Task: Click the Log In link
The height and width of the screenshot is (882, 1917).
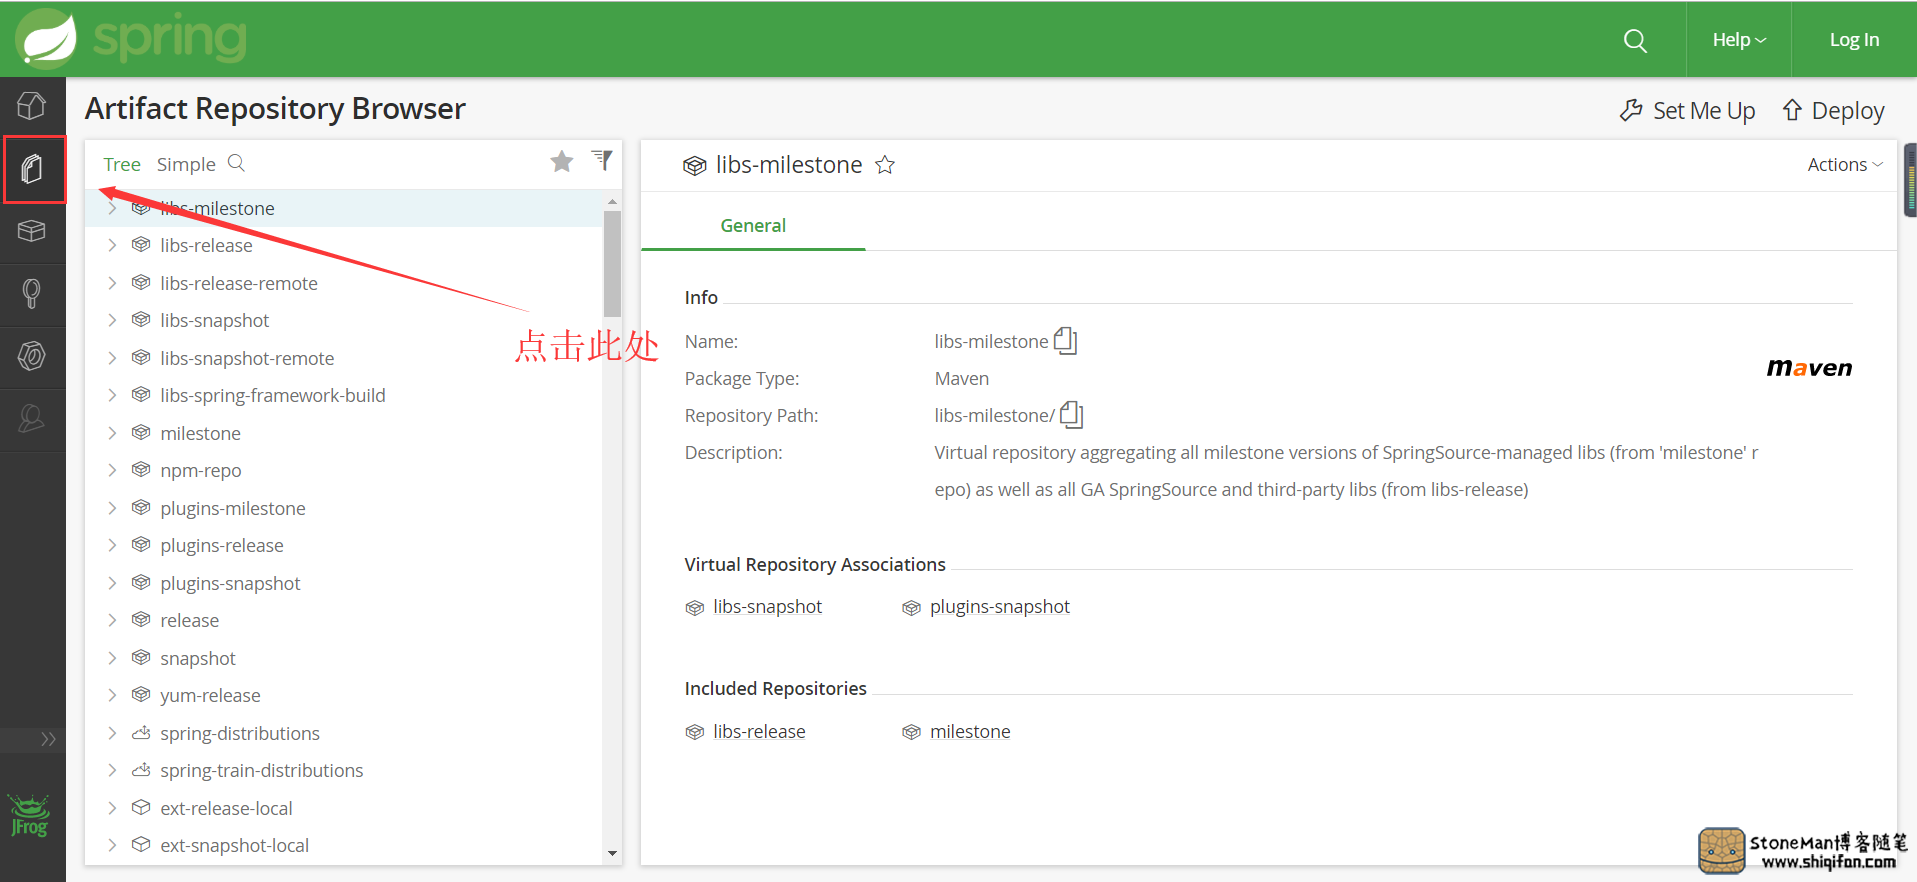Action: tap(1854, 40)
